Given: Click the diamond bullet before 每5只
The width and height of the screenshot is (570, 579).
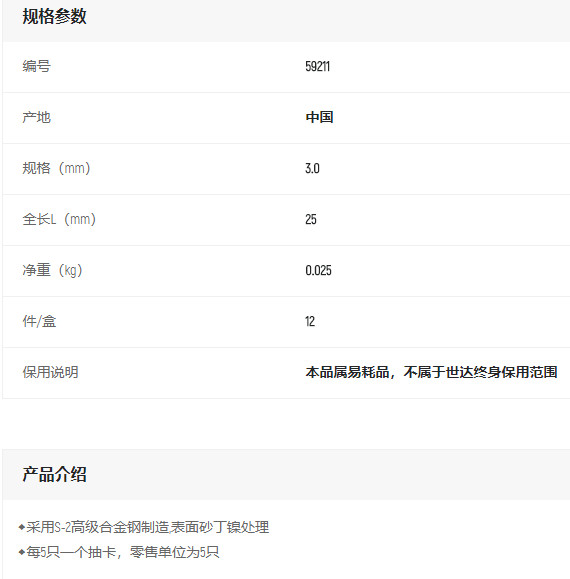Looking at the screenshot, I should coord(21,552).
